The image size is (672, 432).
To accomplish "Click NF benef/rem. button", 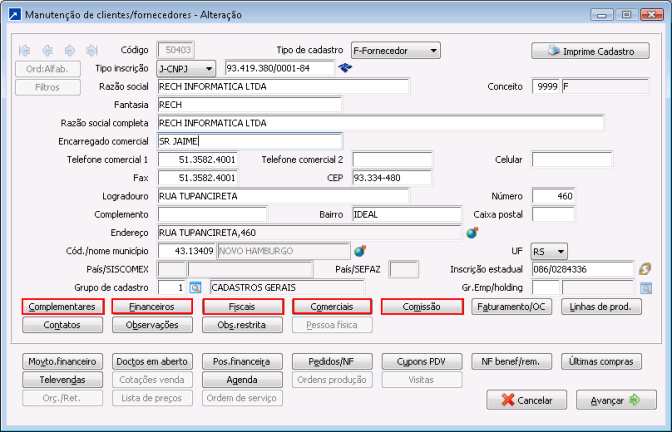I will pyautogui.click(x=512, y=362).
